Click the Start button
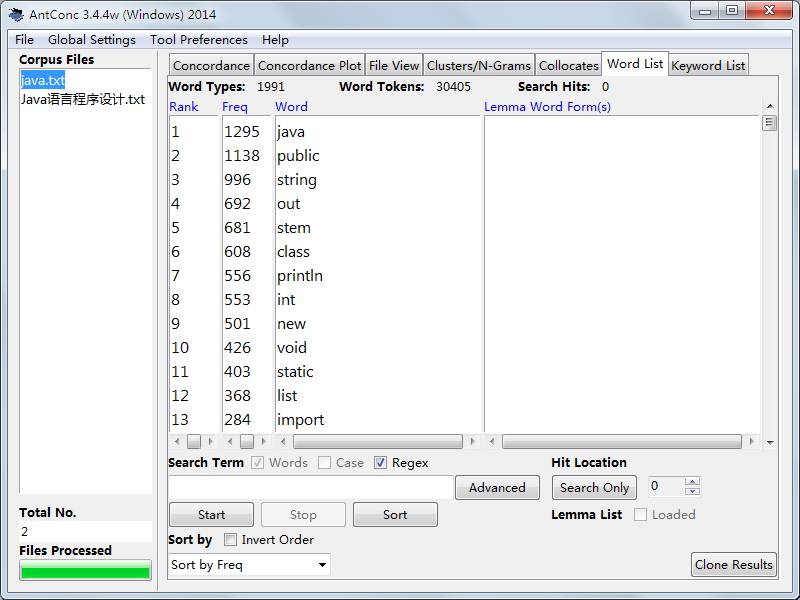 pyautogui.click(x=211, y=514)
